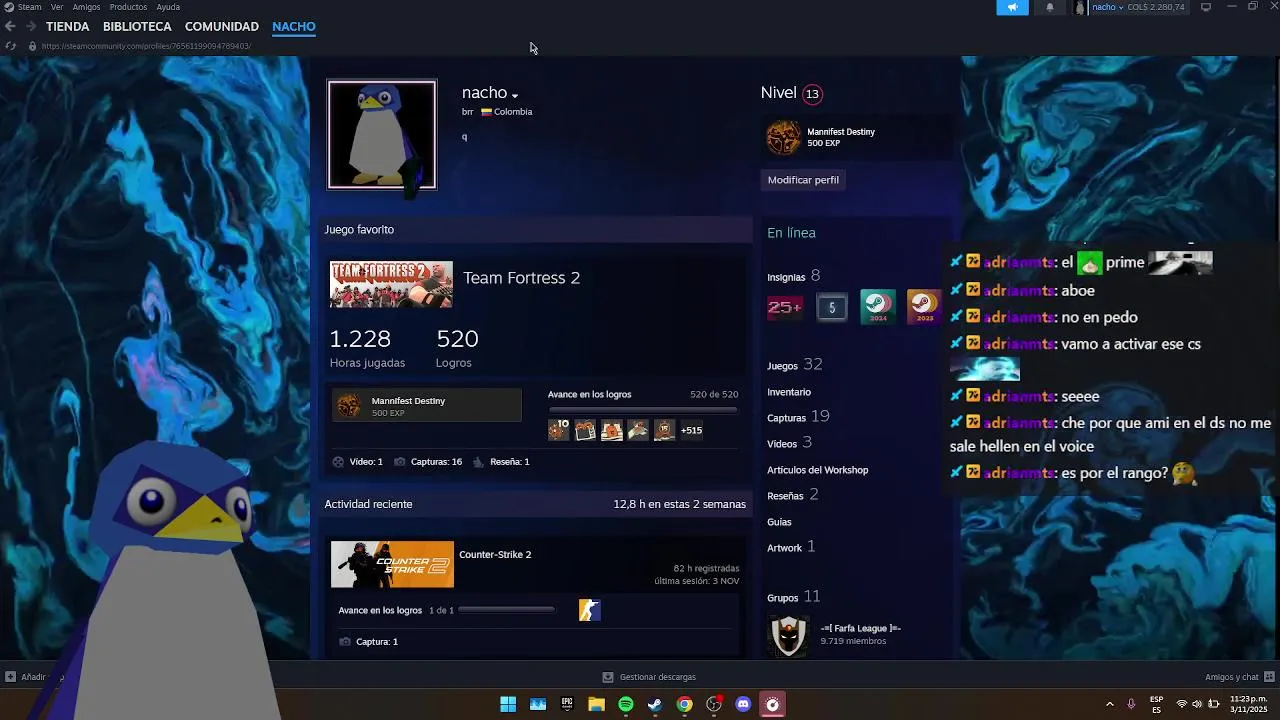Open the Insignias 8 link
Viewport: 1280px width, 720px height.
794,276
